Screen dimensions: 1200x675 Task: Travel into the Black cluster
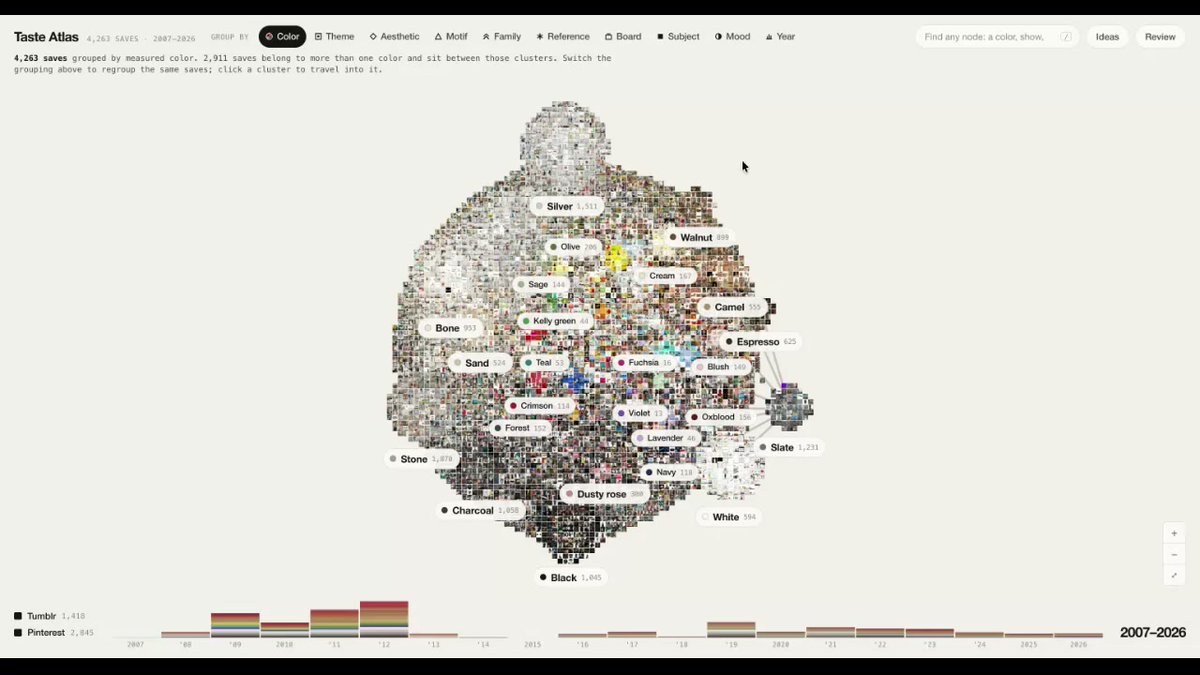[x=570, y=578]
